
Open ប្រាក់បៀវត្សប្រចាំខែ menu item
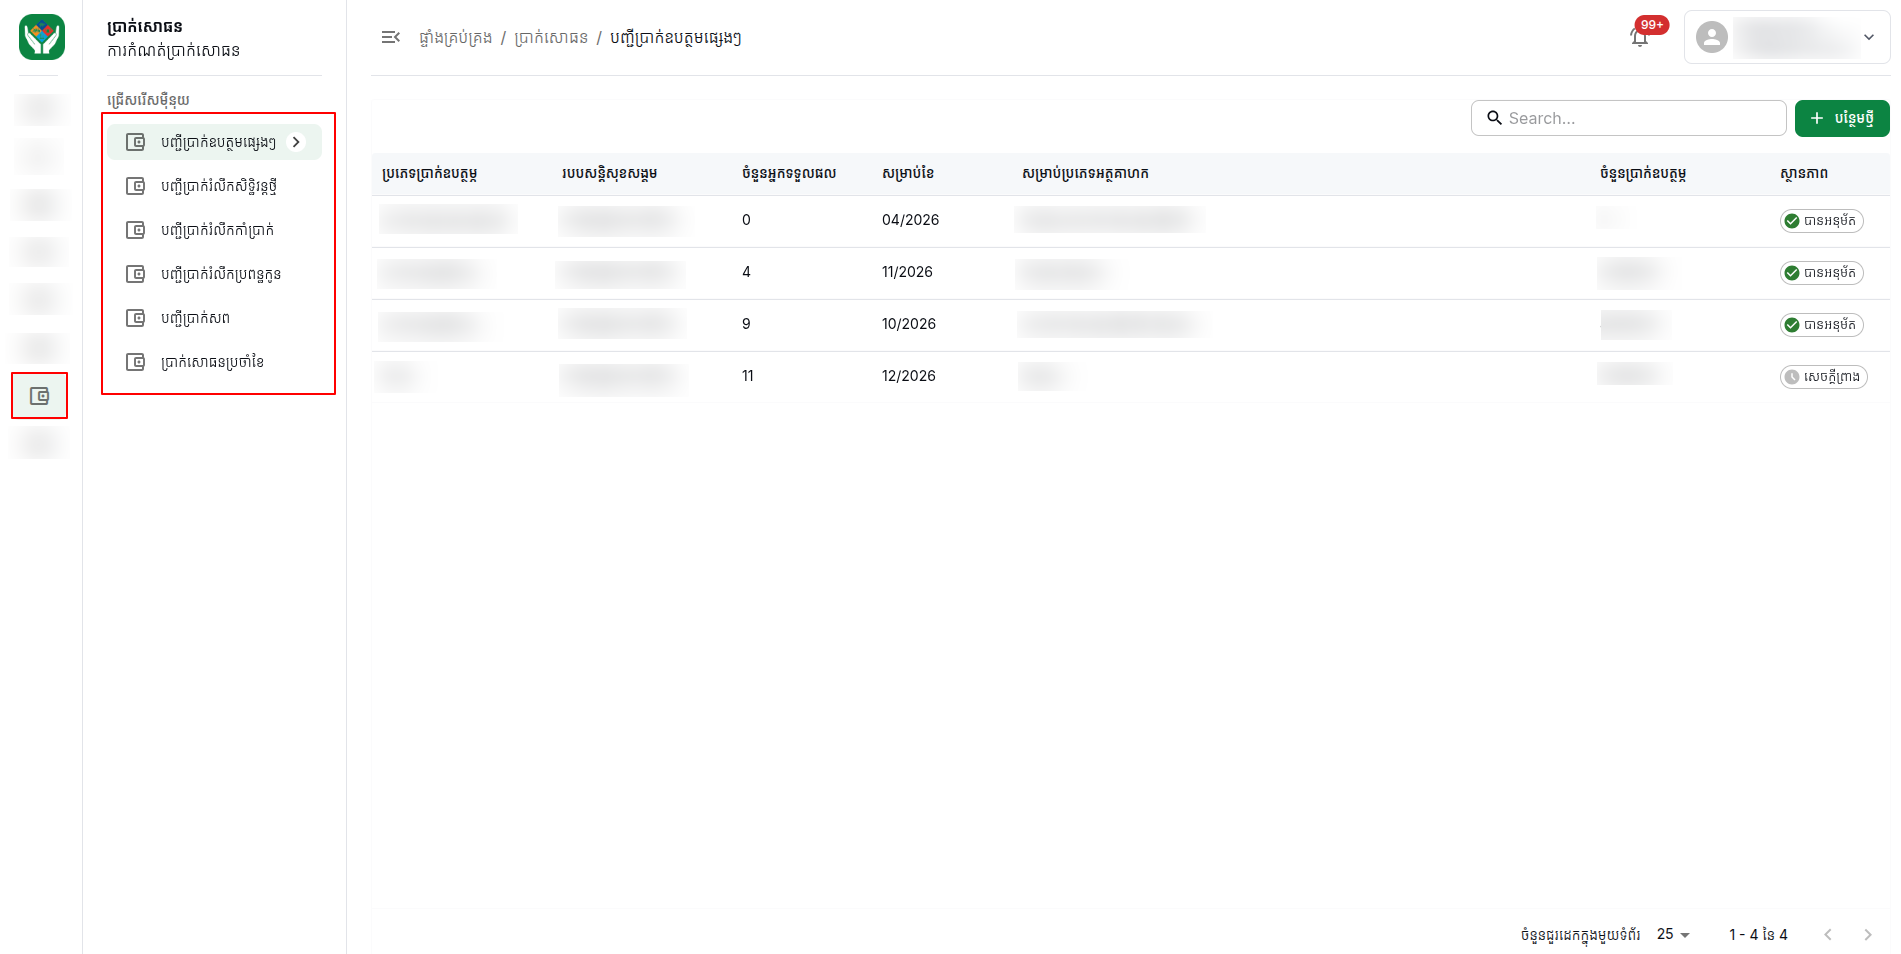pos(215,362)
